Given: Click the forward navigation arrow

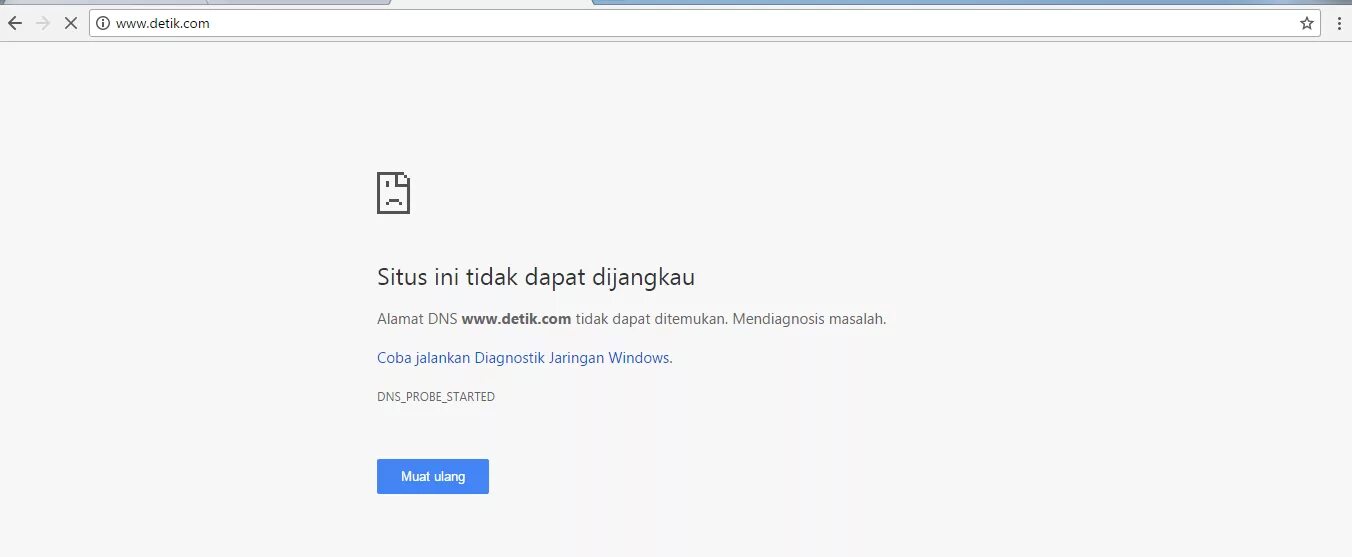Looking at the screenshot, I should point(43,23).
